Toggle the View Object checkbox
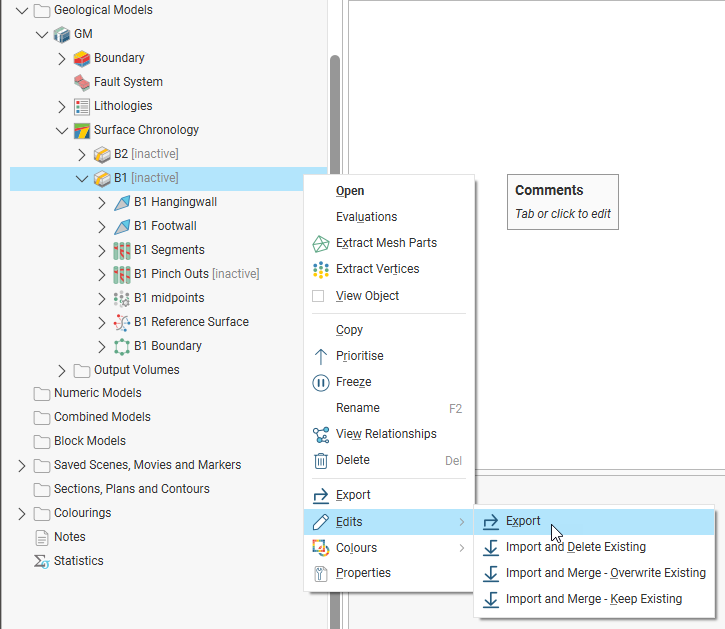This screenshot has height=629, width=725. [x=318, y=296]
